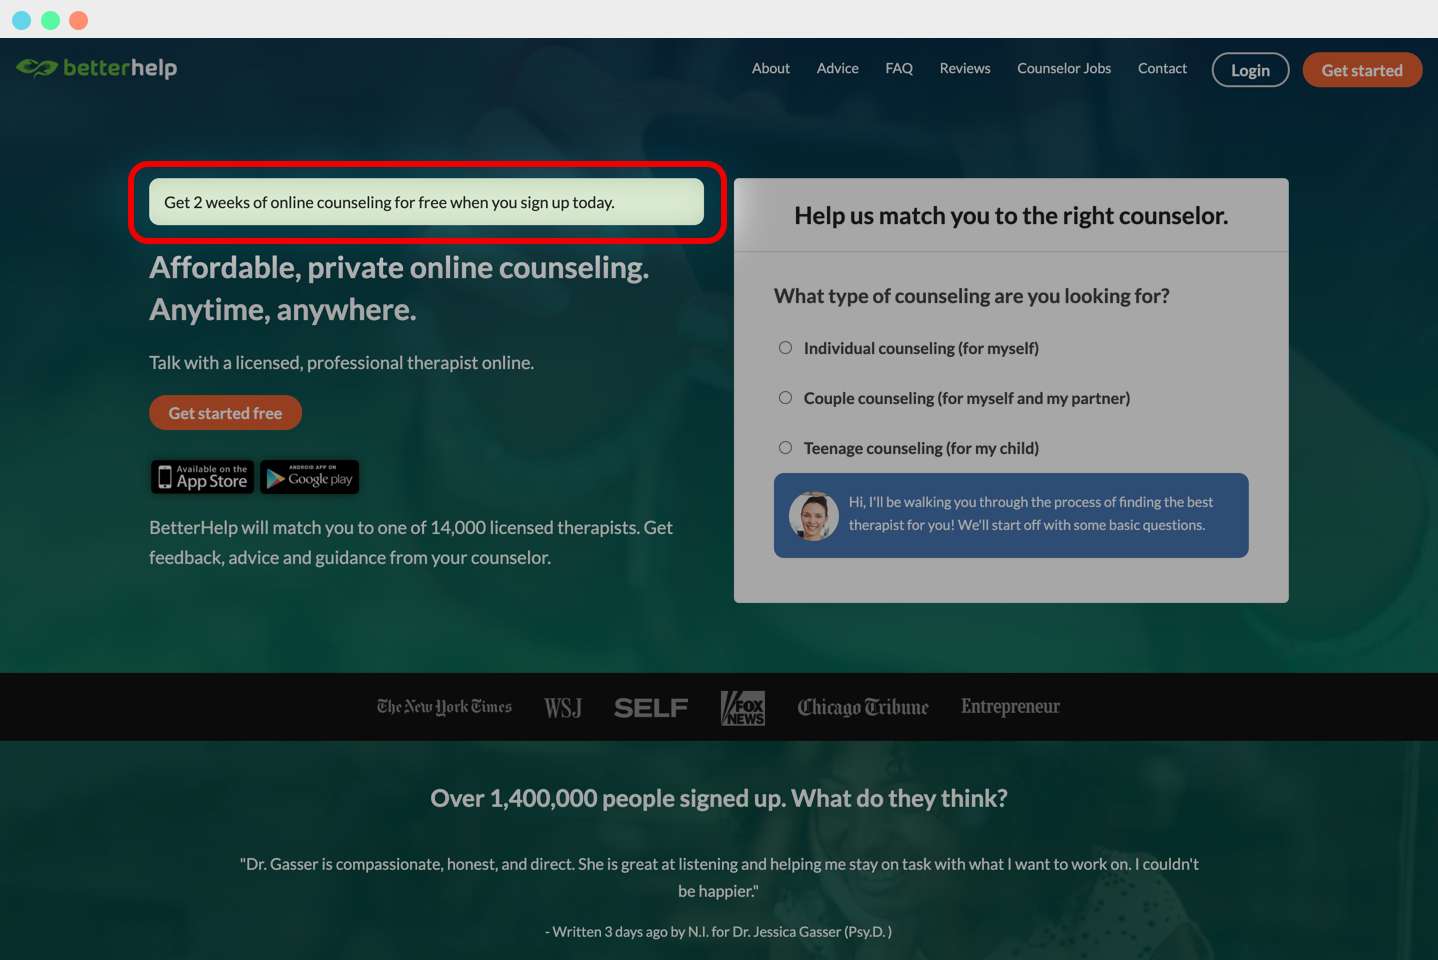Viewport: 1438px width, 960px height.
Task: Click 'Affordable, private online counseling' headline
Action: [399, 289]
